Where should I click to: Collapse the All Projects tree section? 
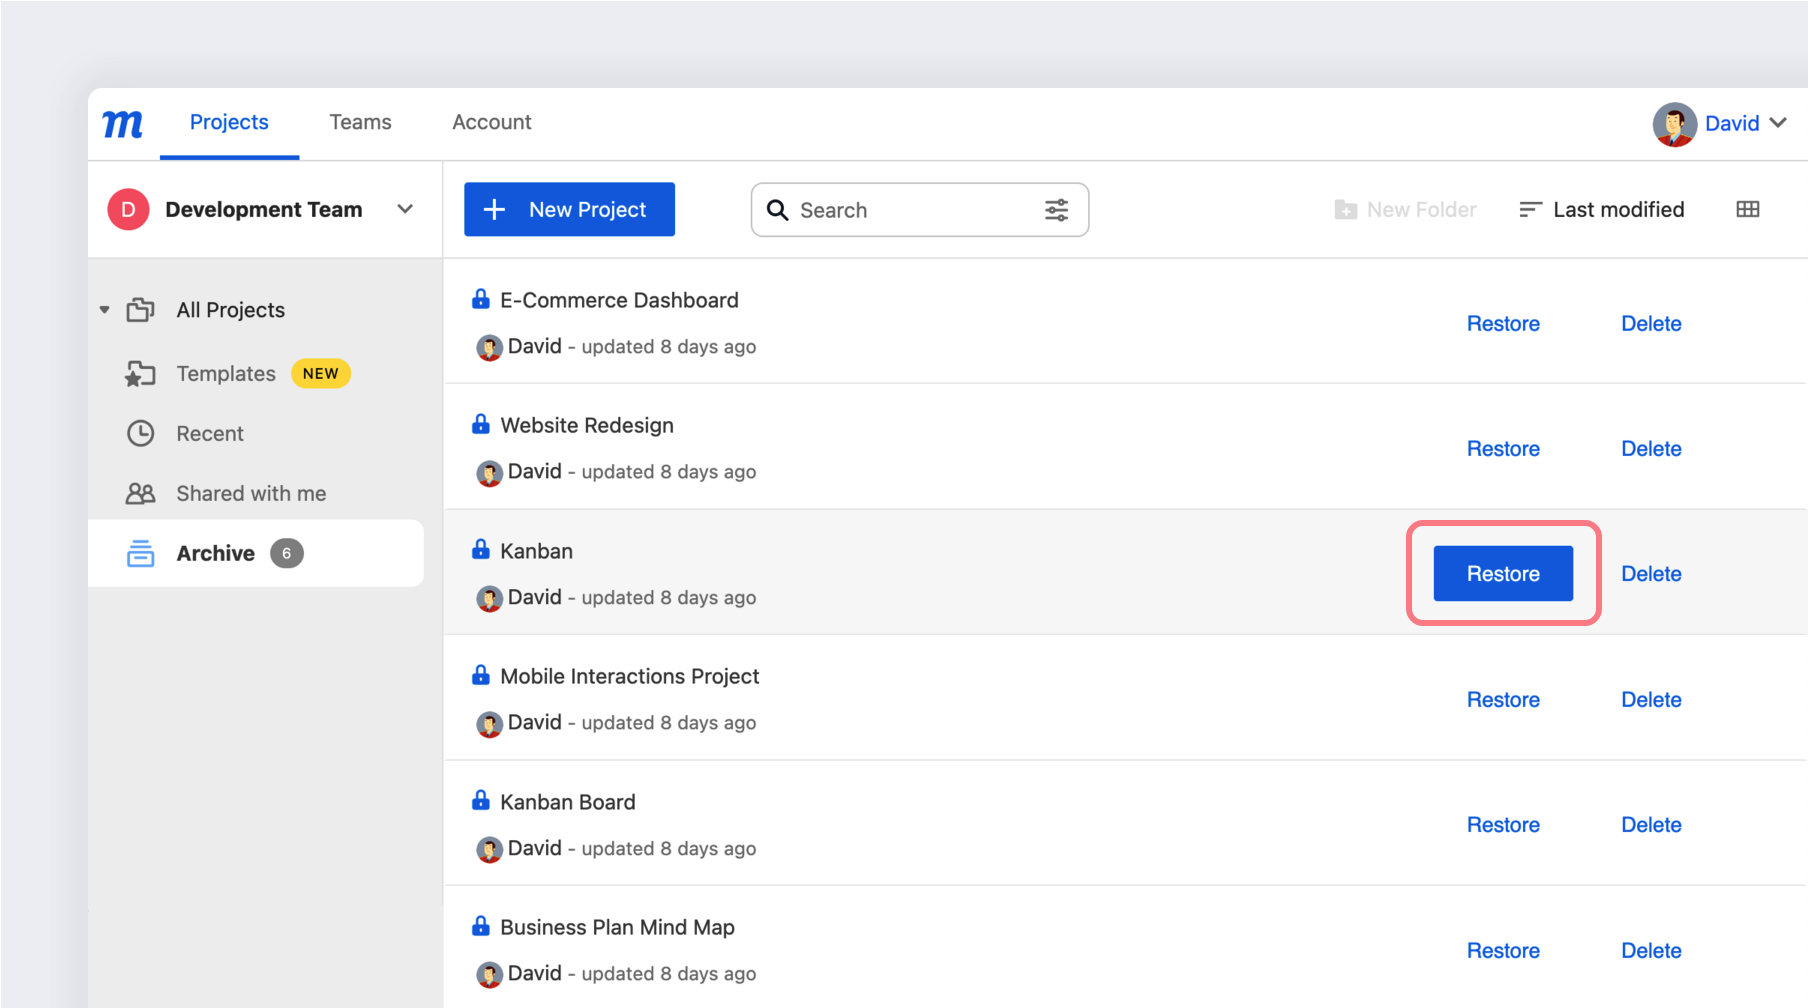(x=104, y=309)
